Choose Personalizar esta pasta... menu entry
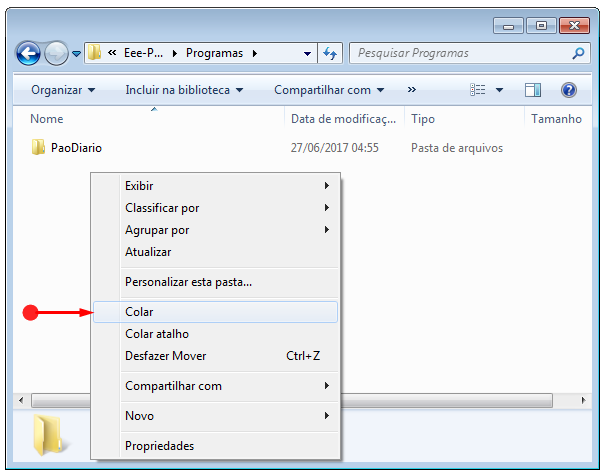Screen dimensions: 605x476 215,282
